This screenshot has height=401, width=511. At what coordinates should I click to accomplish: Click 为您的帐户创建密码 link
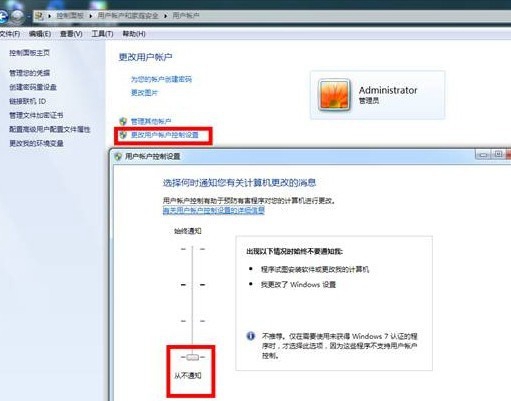pos(161,79)
